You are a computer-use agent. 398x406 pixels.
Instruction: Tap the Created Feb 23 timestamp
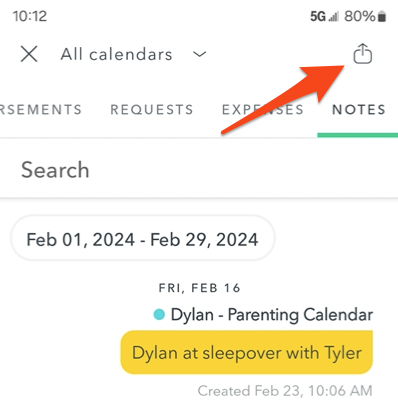(285, 391)
